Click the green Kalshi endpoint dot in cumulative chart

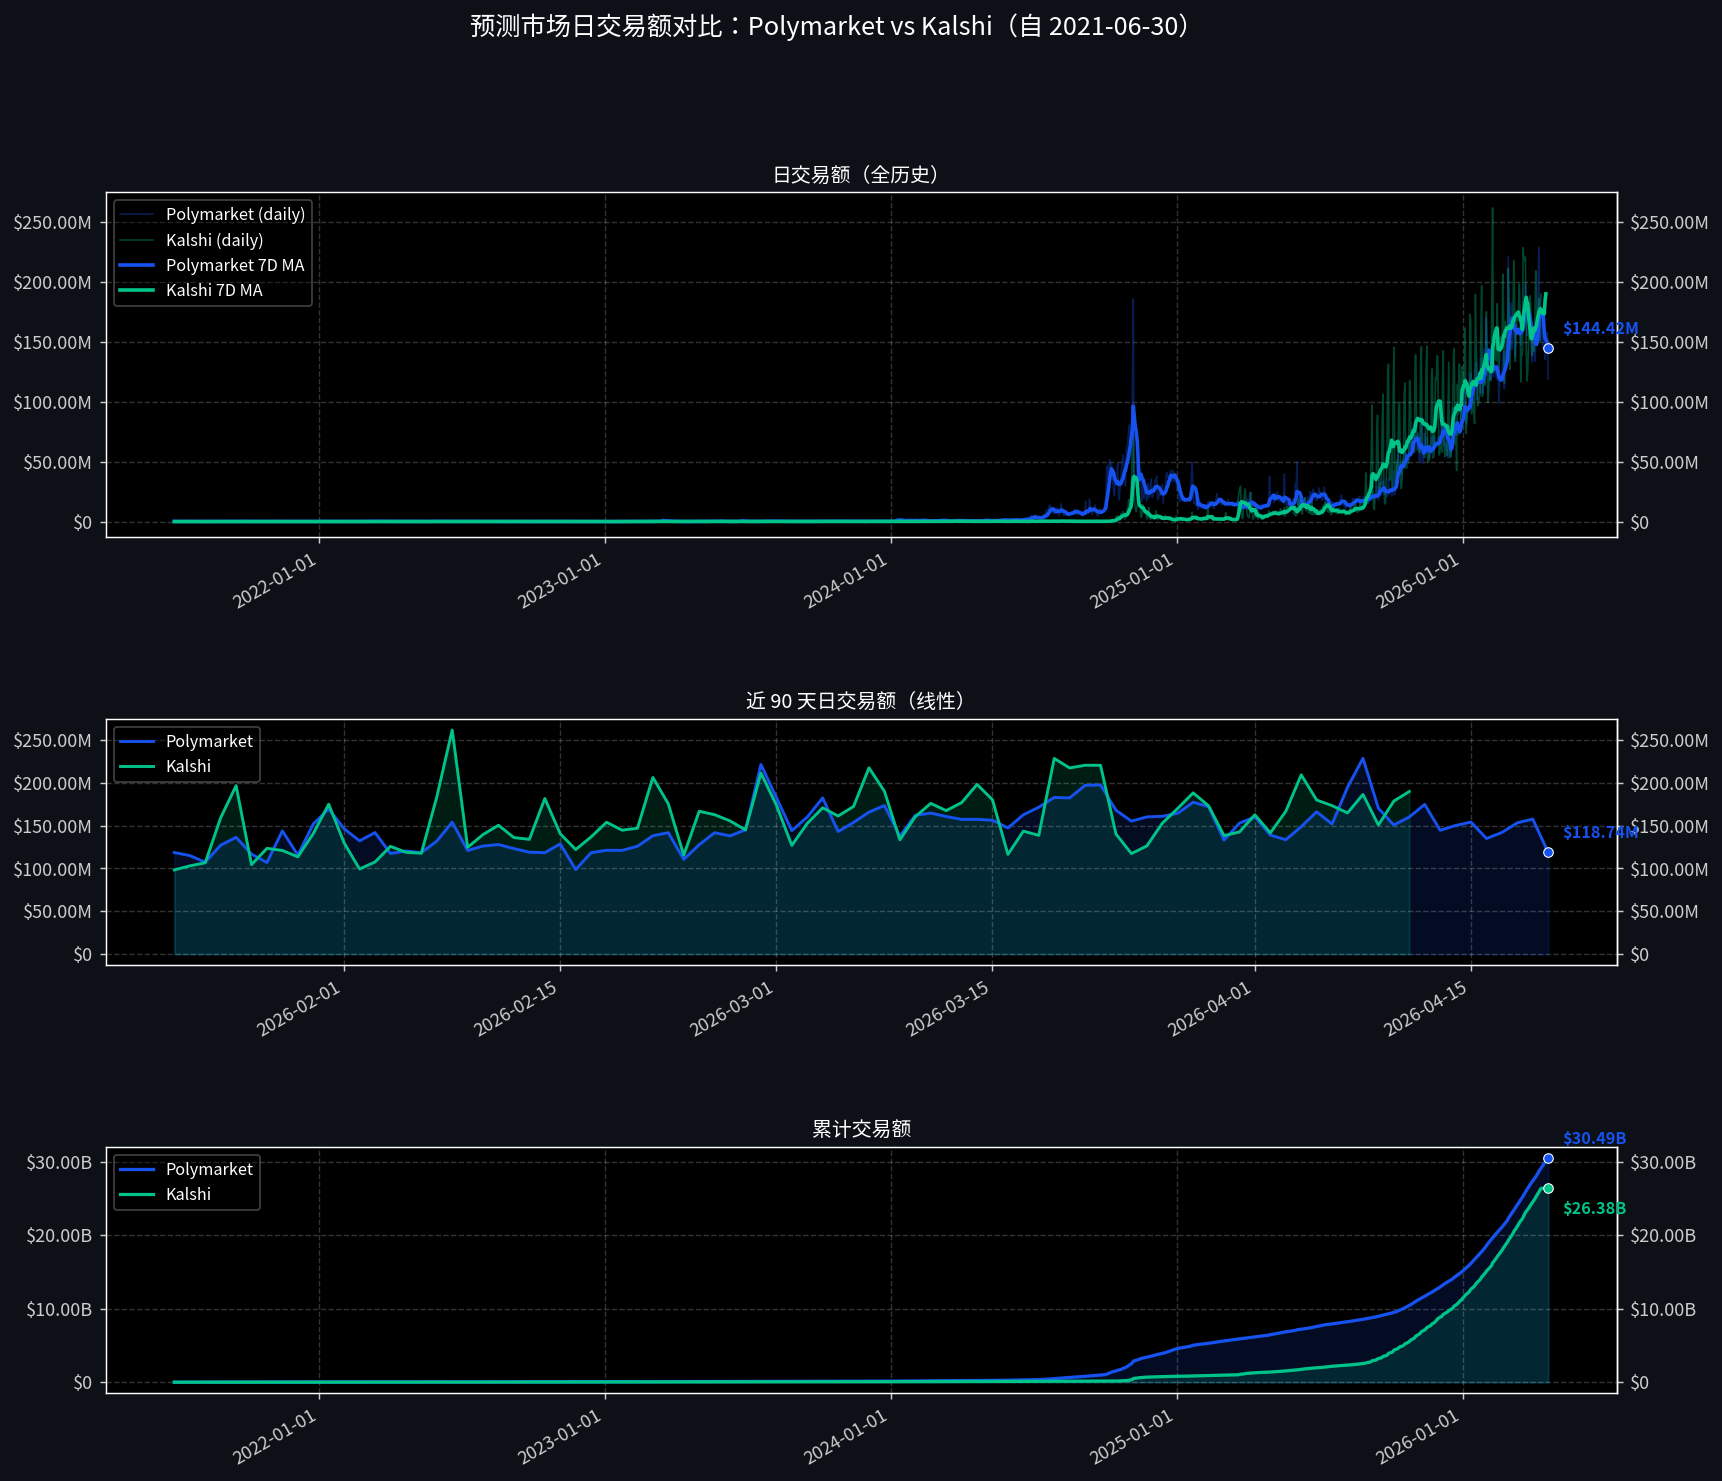(x=1548, y=1188)
